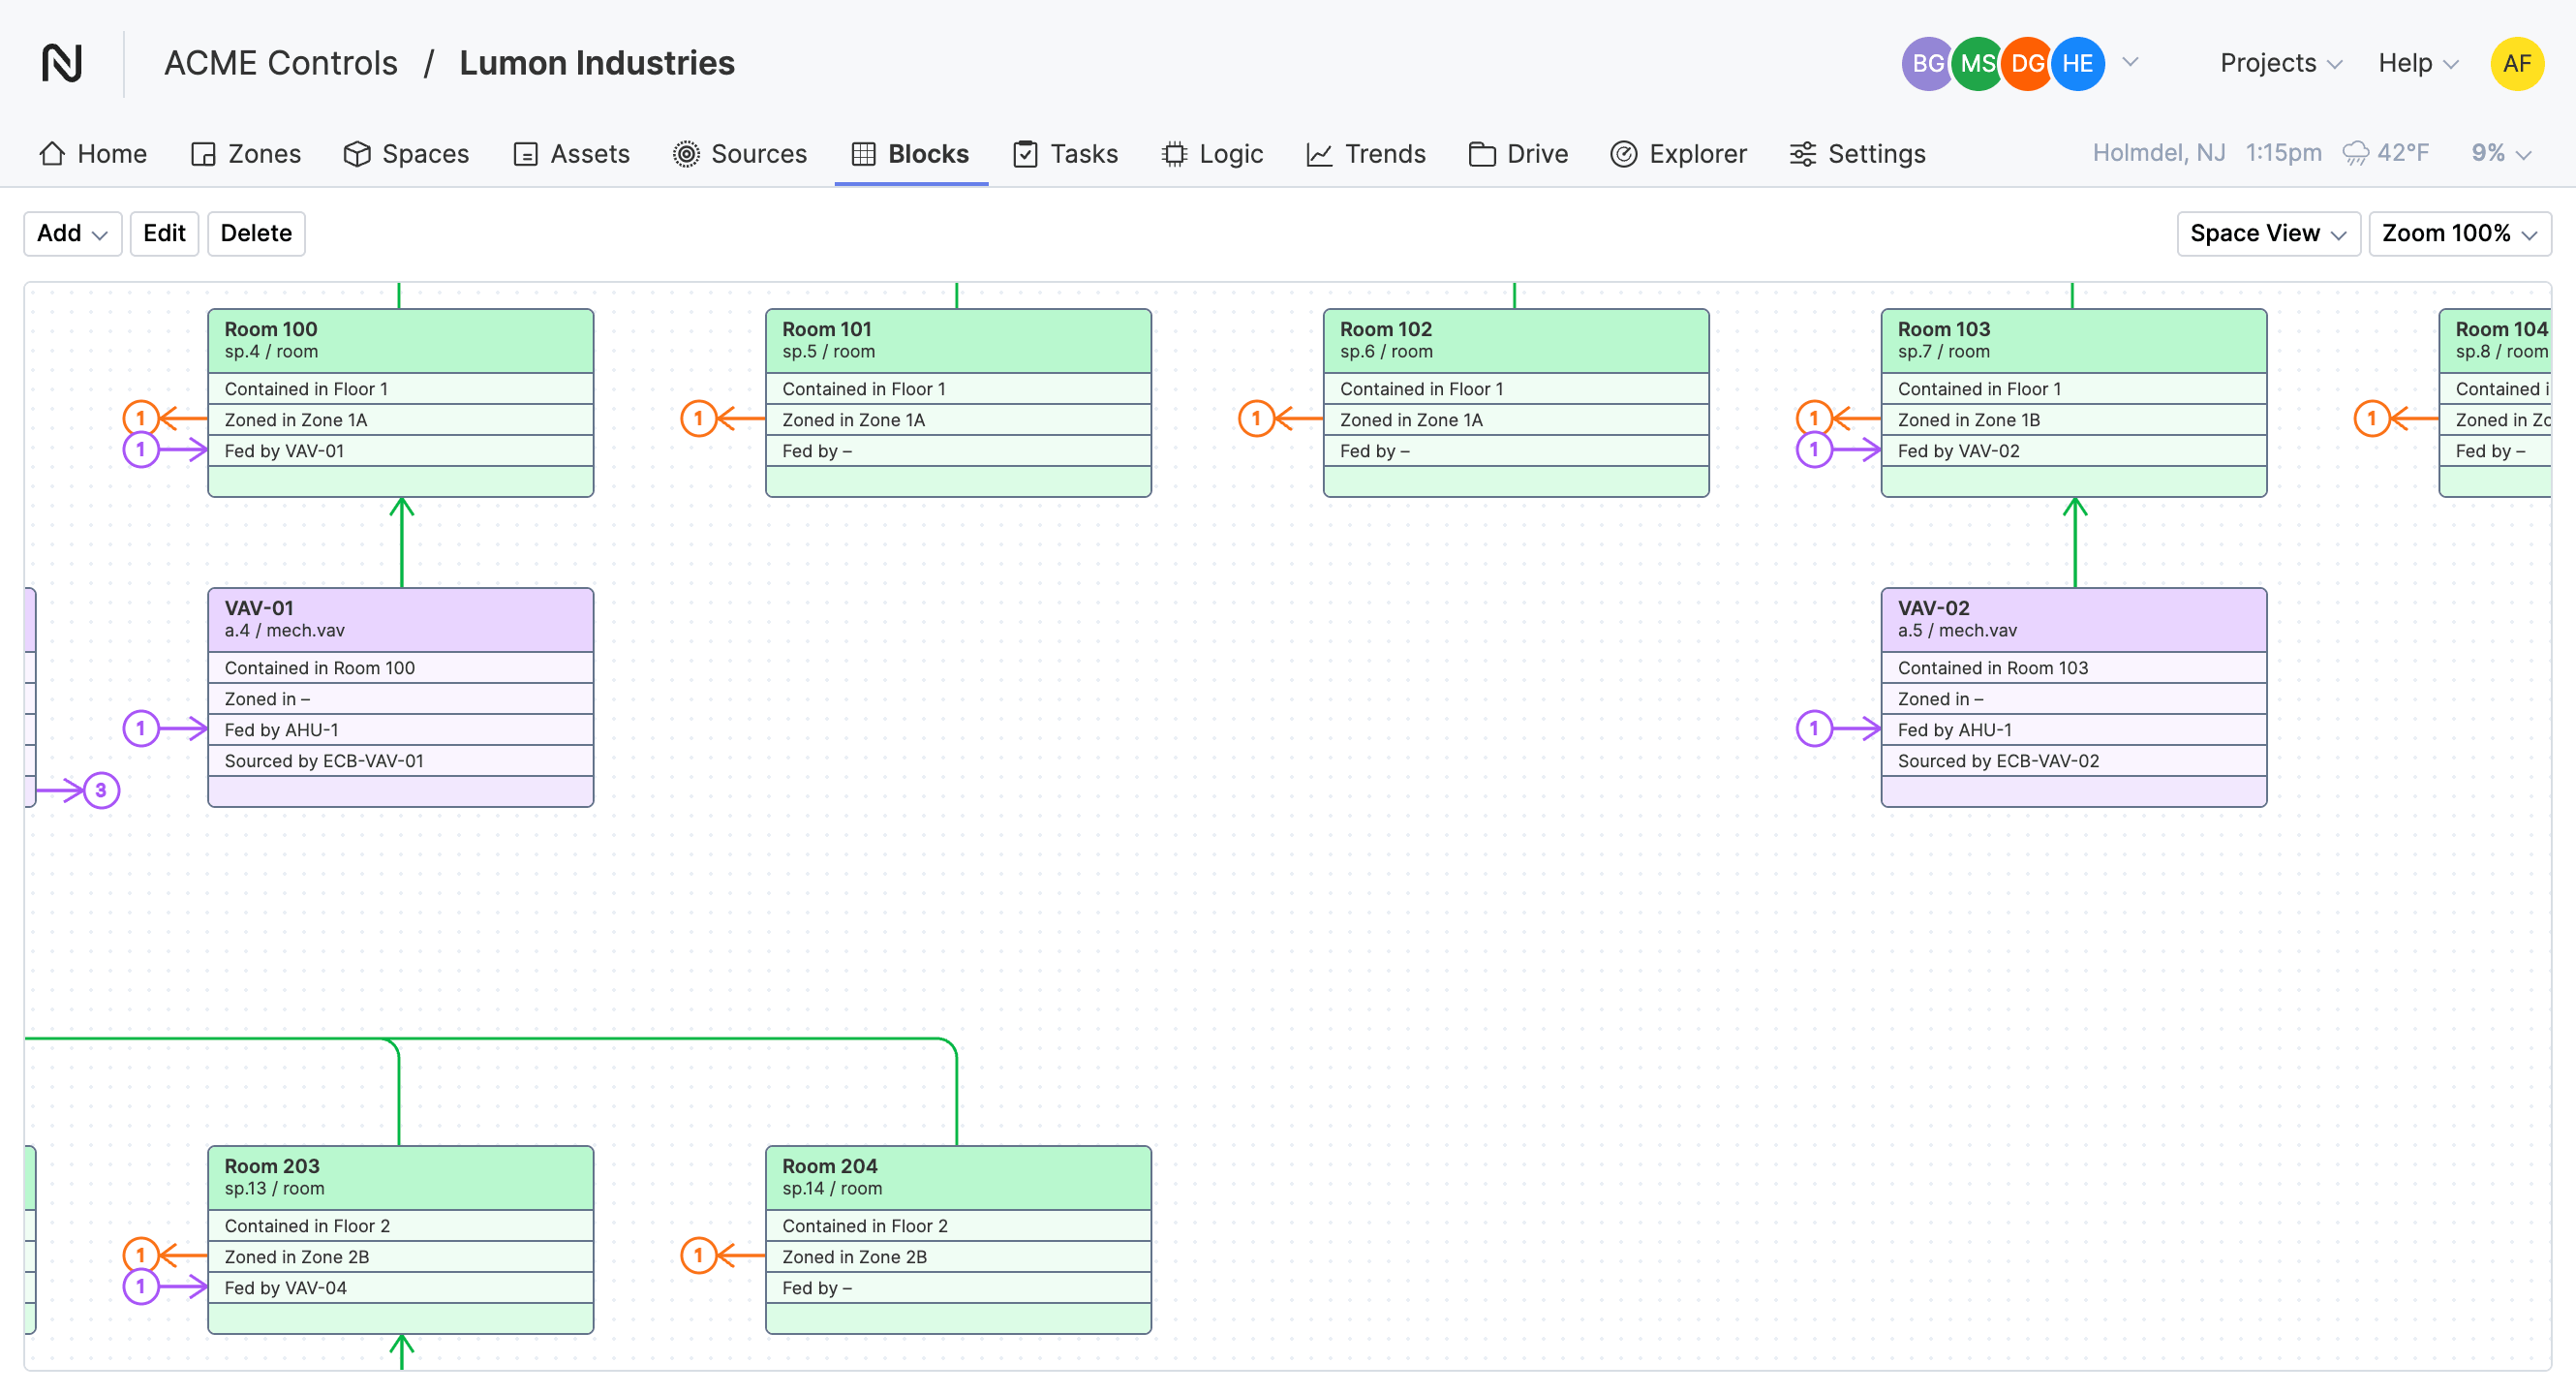Click orange 1 badge beside Room 101
This screenshot has width=2576, height=1395.
(698, 418)
